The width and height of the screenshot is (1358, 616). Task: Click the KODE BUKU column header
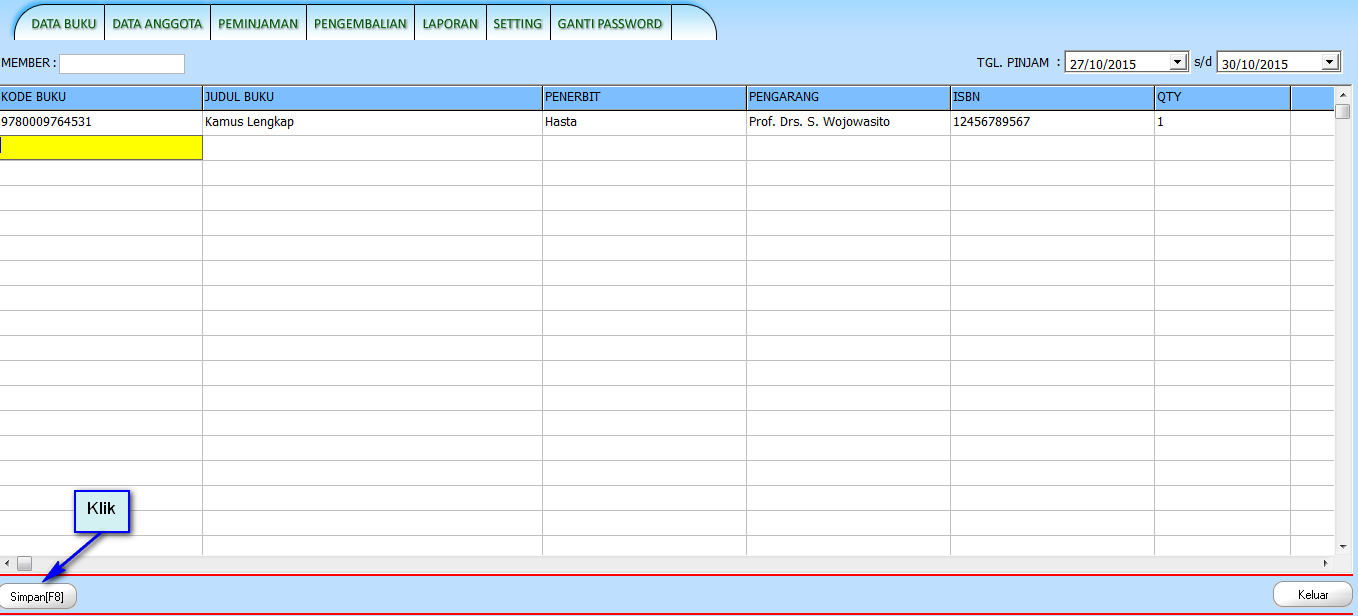100,97
